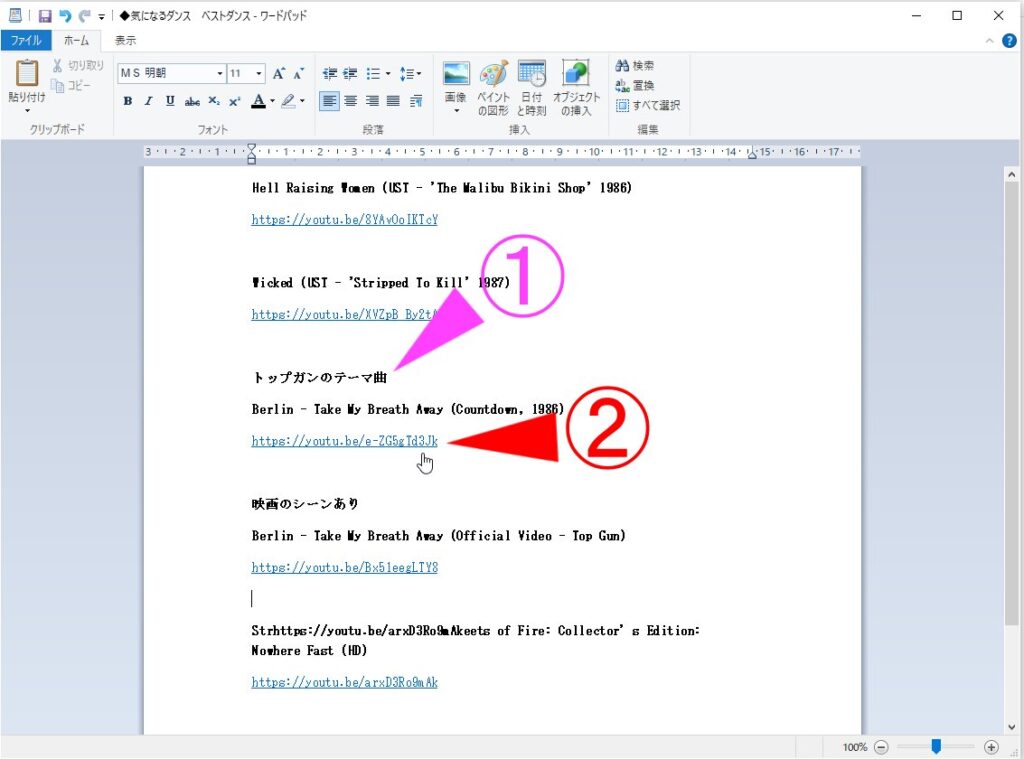The height and width of the screenshot is (759, 1024).
Task: Toggle subscript formatting
Action: 214,101
